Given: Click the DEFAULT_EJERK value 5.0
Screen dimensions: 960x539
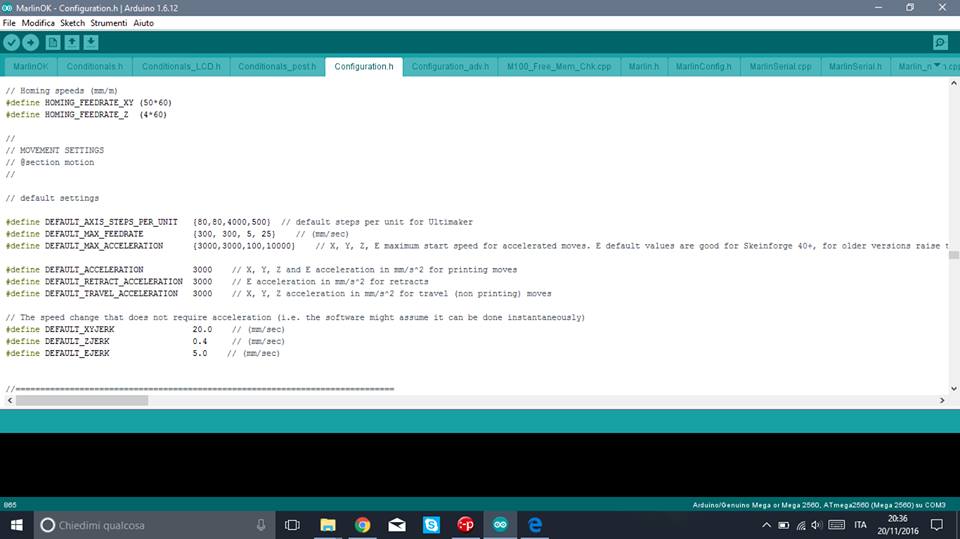Looking at the screenshot, I should pyautogui.click(x=200, y=353).
